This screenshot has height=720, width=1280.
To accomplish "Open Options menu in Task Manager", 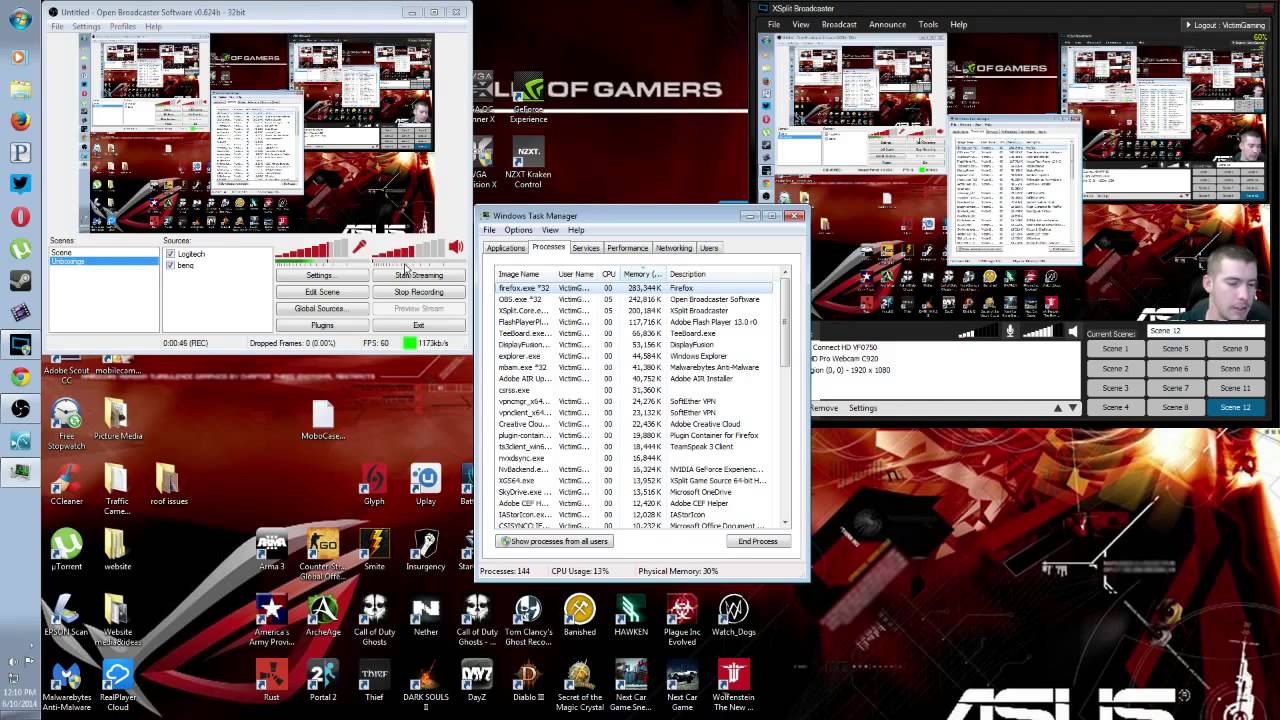I will [x=518, y=230].
